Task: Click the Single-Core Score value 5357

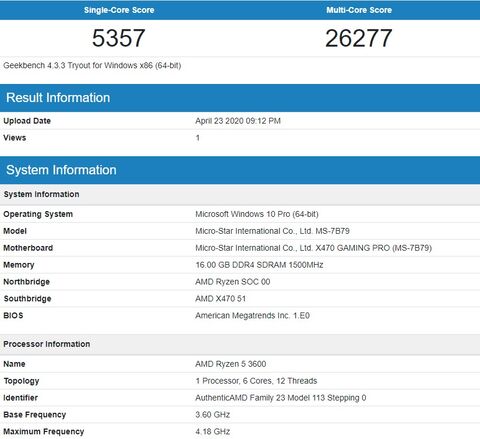Action: (x=118, y=38)
